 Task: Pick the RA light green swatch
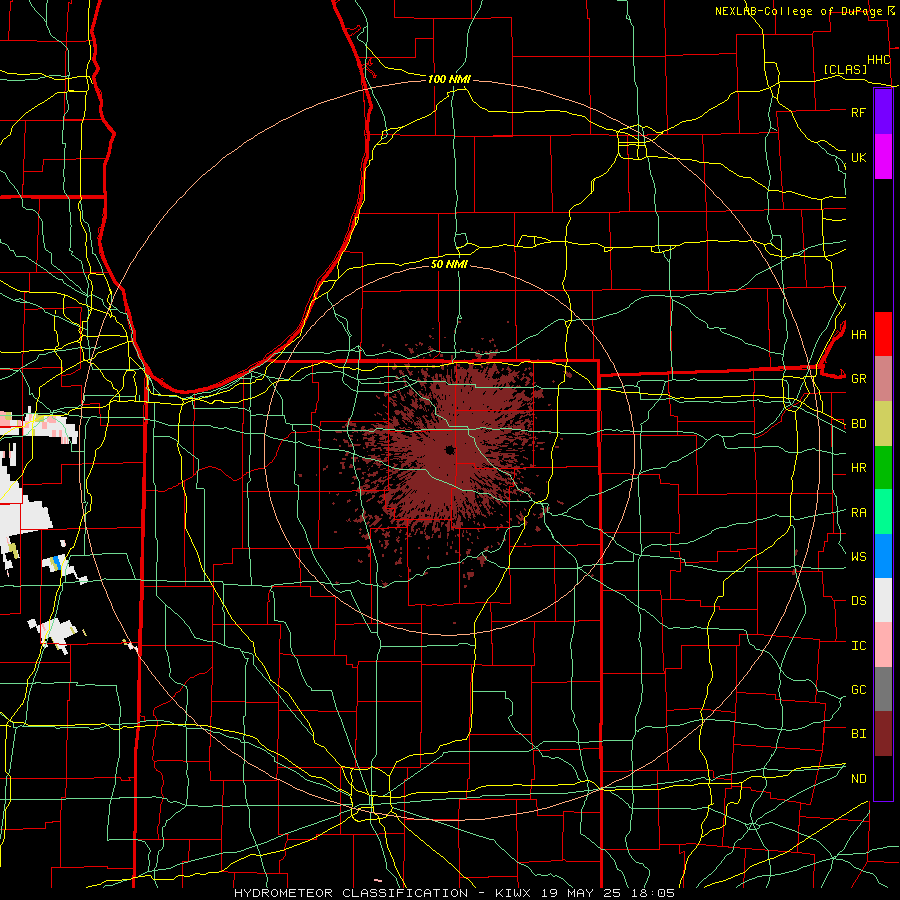coord(883,512)
